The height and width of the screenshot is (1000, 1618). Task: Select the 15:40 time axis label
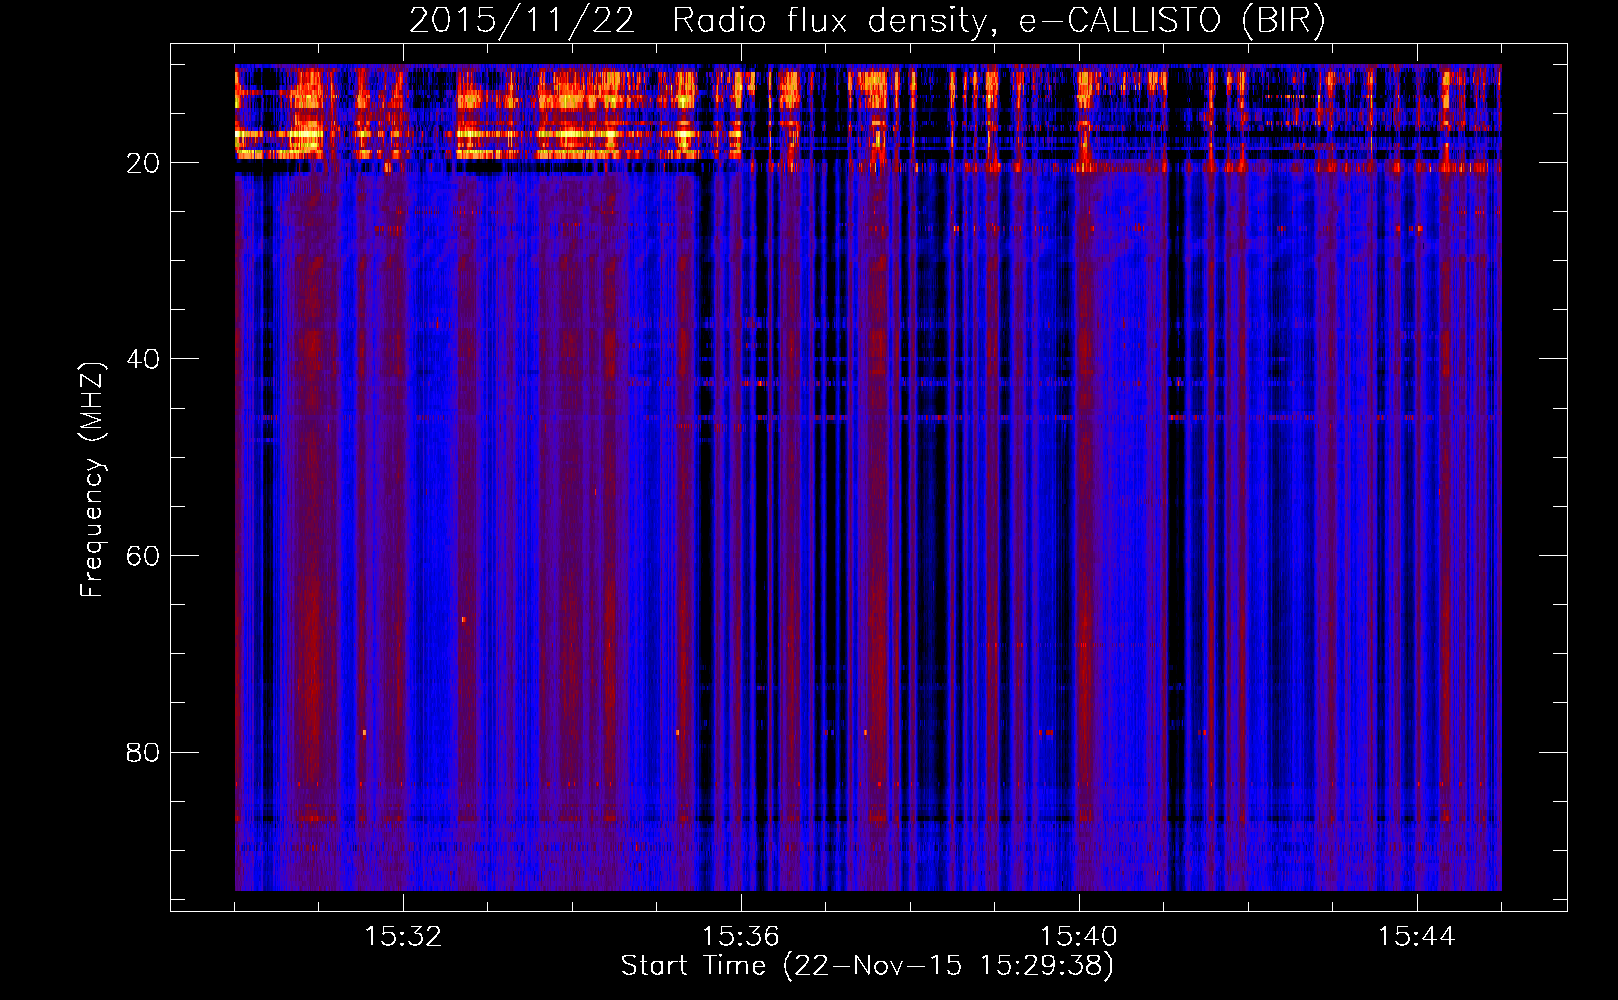click(x=1079, y=937)
